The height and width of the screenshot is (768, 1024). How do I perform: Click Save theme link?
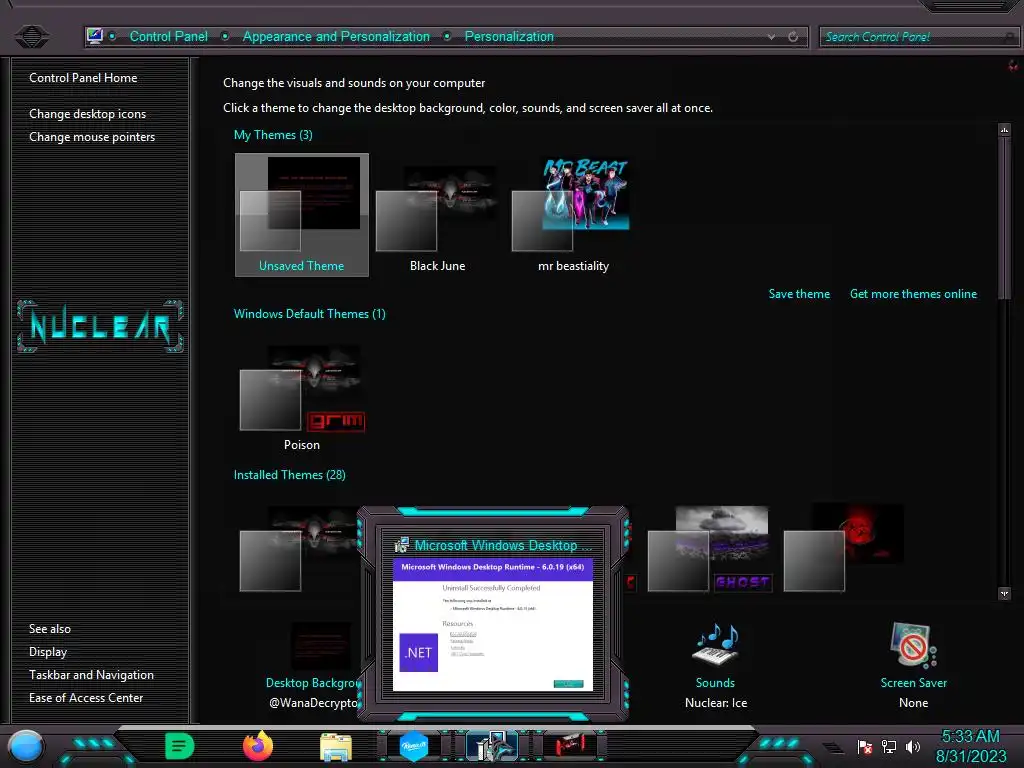click(799, 294)
